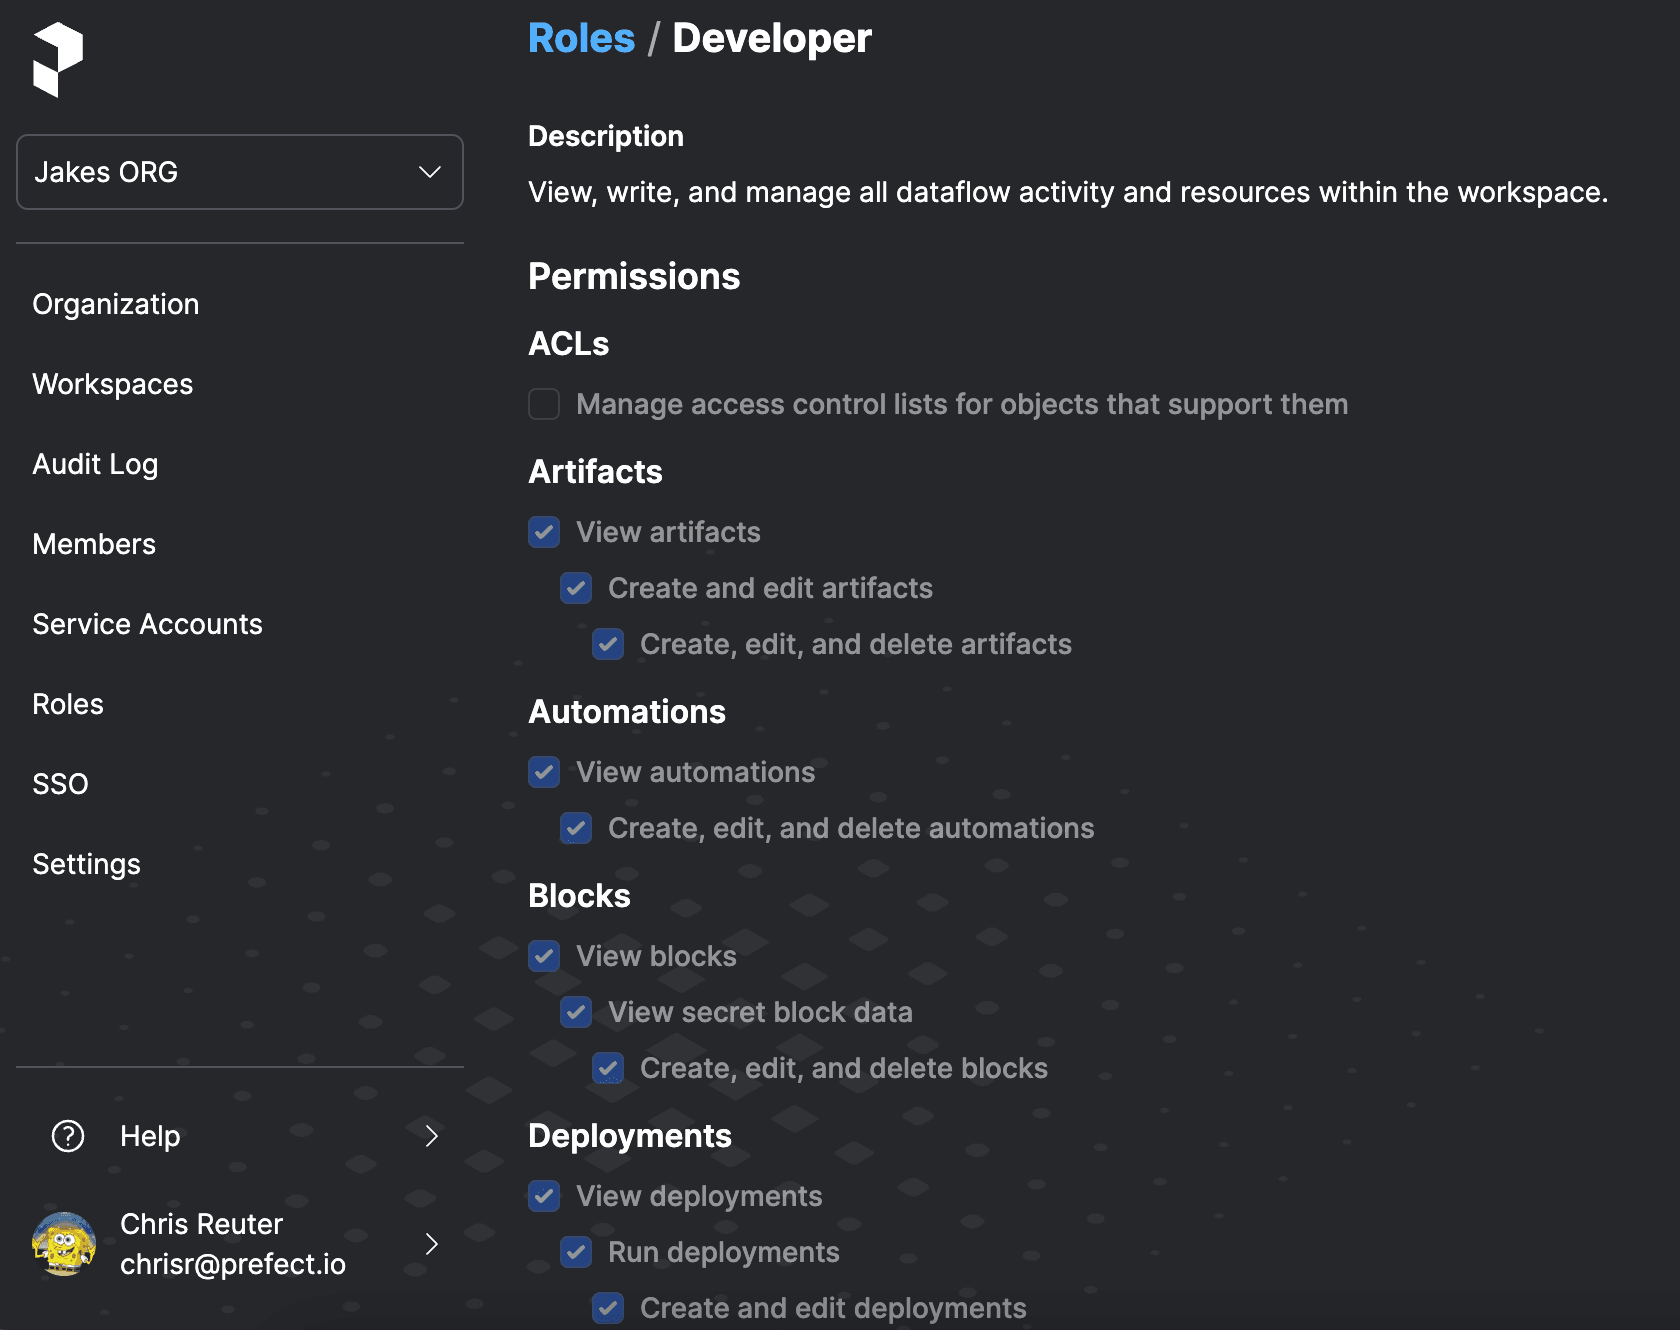Navigate to Service Accounts
Viewport: 1680px width, 1330px height.
[x=147, y=624]
